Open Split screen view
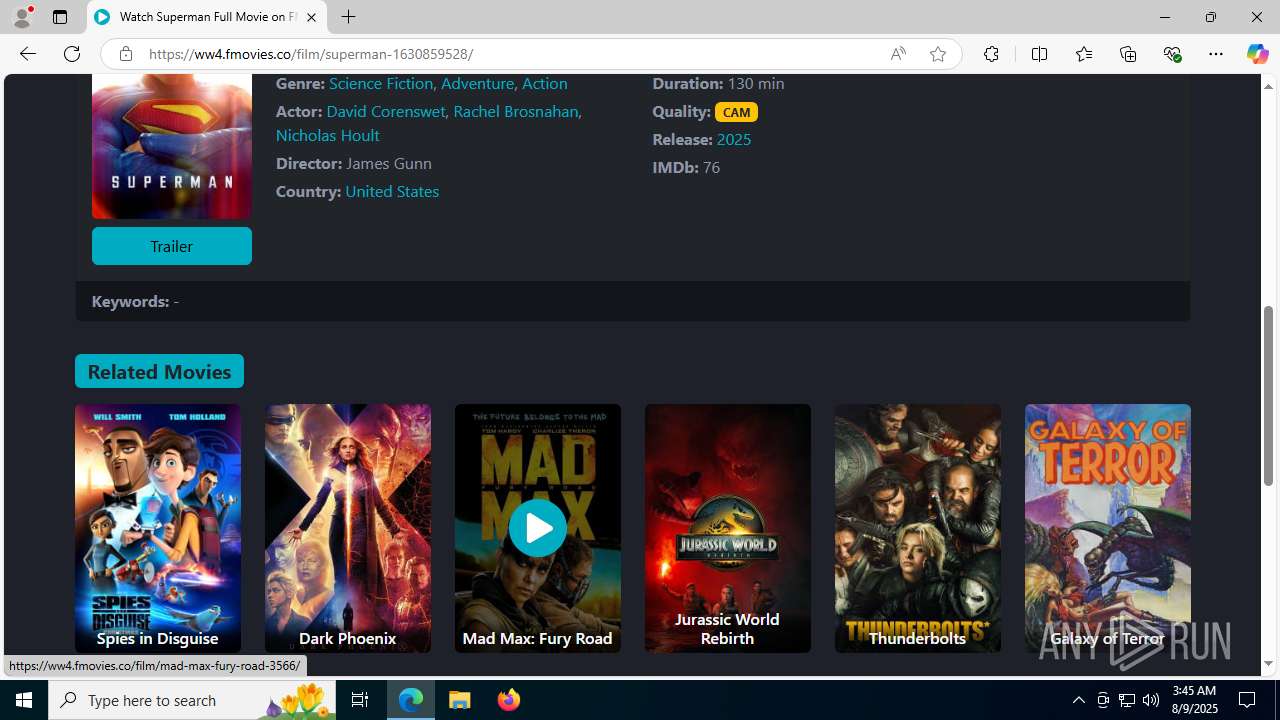1280x720 pixels. (1039, 54)
